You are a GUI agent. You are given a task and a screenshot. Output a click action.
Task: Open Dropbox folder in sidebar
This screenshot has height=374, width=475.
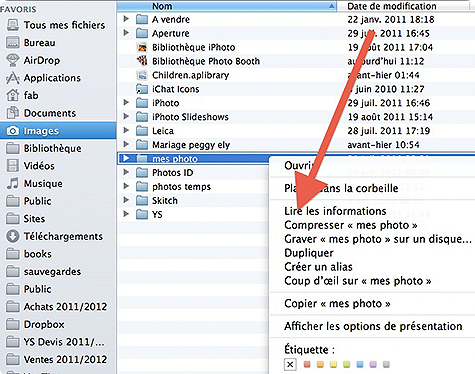click(35, 324)
